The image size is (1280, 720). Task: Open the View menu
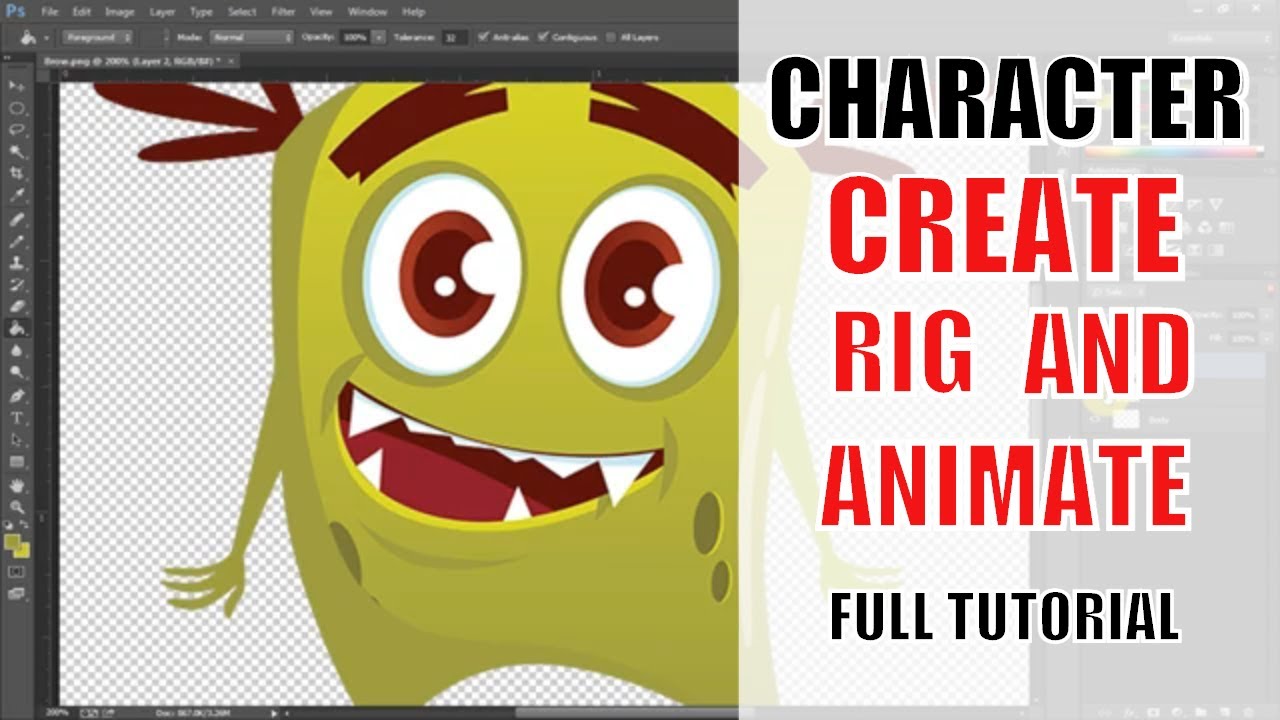tap(321, 12)
